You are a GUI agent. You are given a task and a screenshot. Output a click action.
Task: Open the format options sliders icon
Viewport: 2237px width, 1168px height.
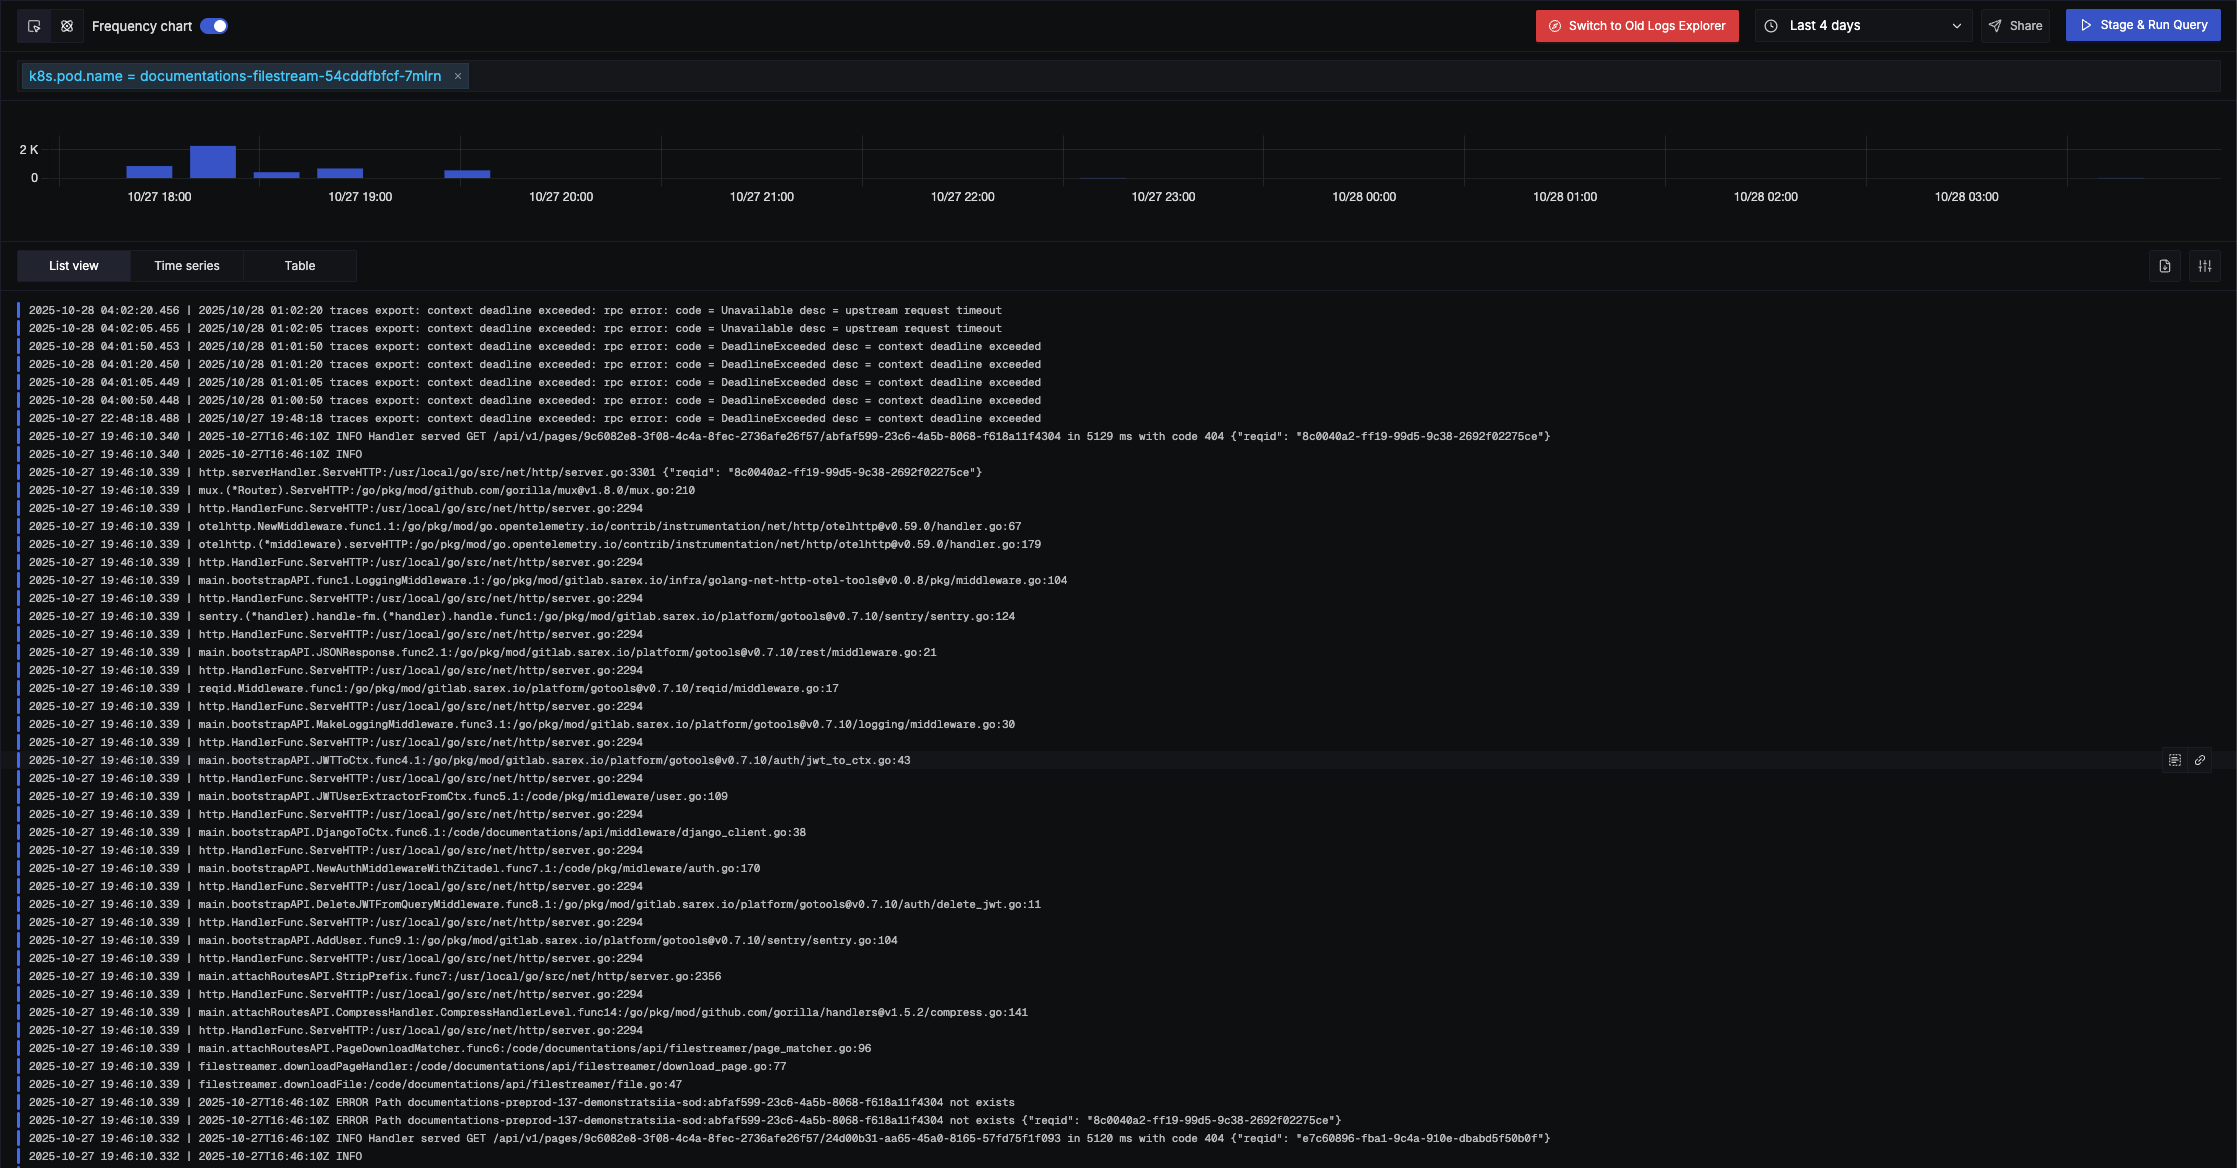point(2205,266)
